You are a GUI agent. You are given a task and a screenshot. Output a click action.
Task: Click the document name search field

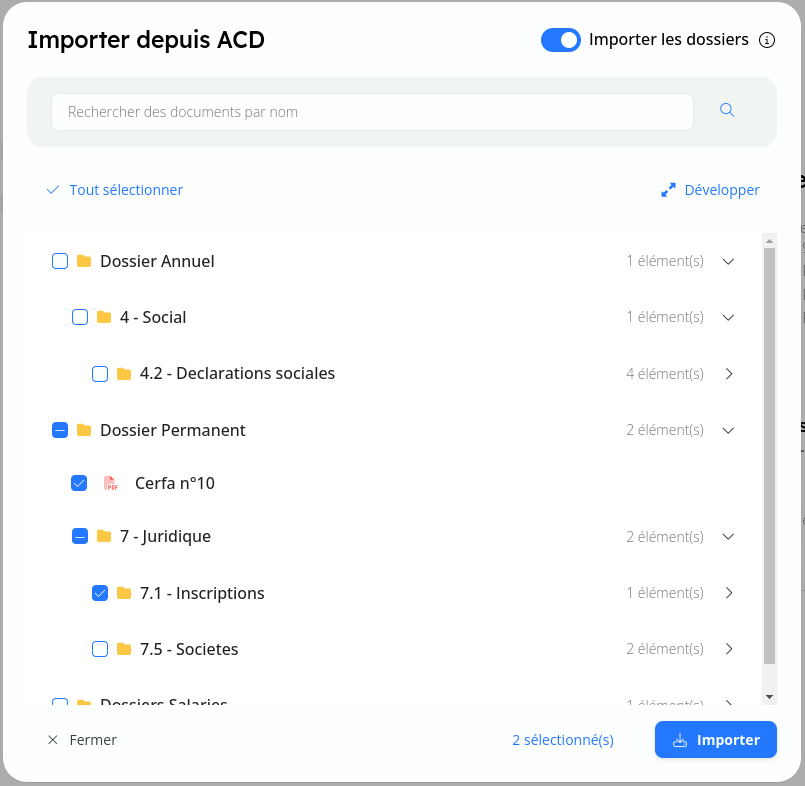tap(372, 112)
